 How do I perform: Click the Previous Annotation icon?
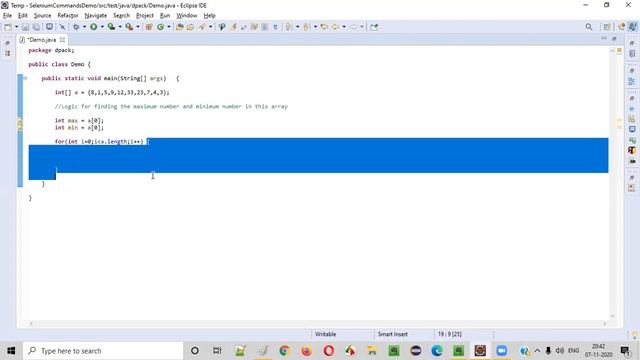[x=307, y=27]
